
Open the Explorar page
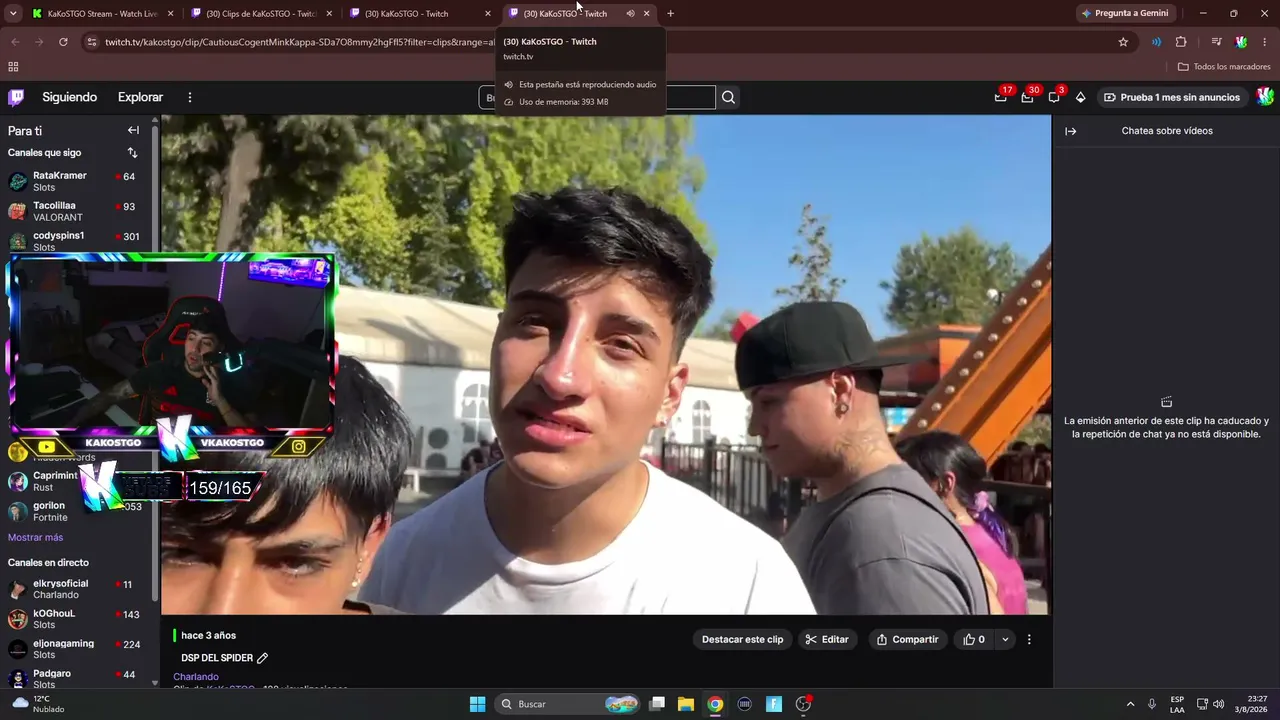pyautogui.click(x=140, y=97)
